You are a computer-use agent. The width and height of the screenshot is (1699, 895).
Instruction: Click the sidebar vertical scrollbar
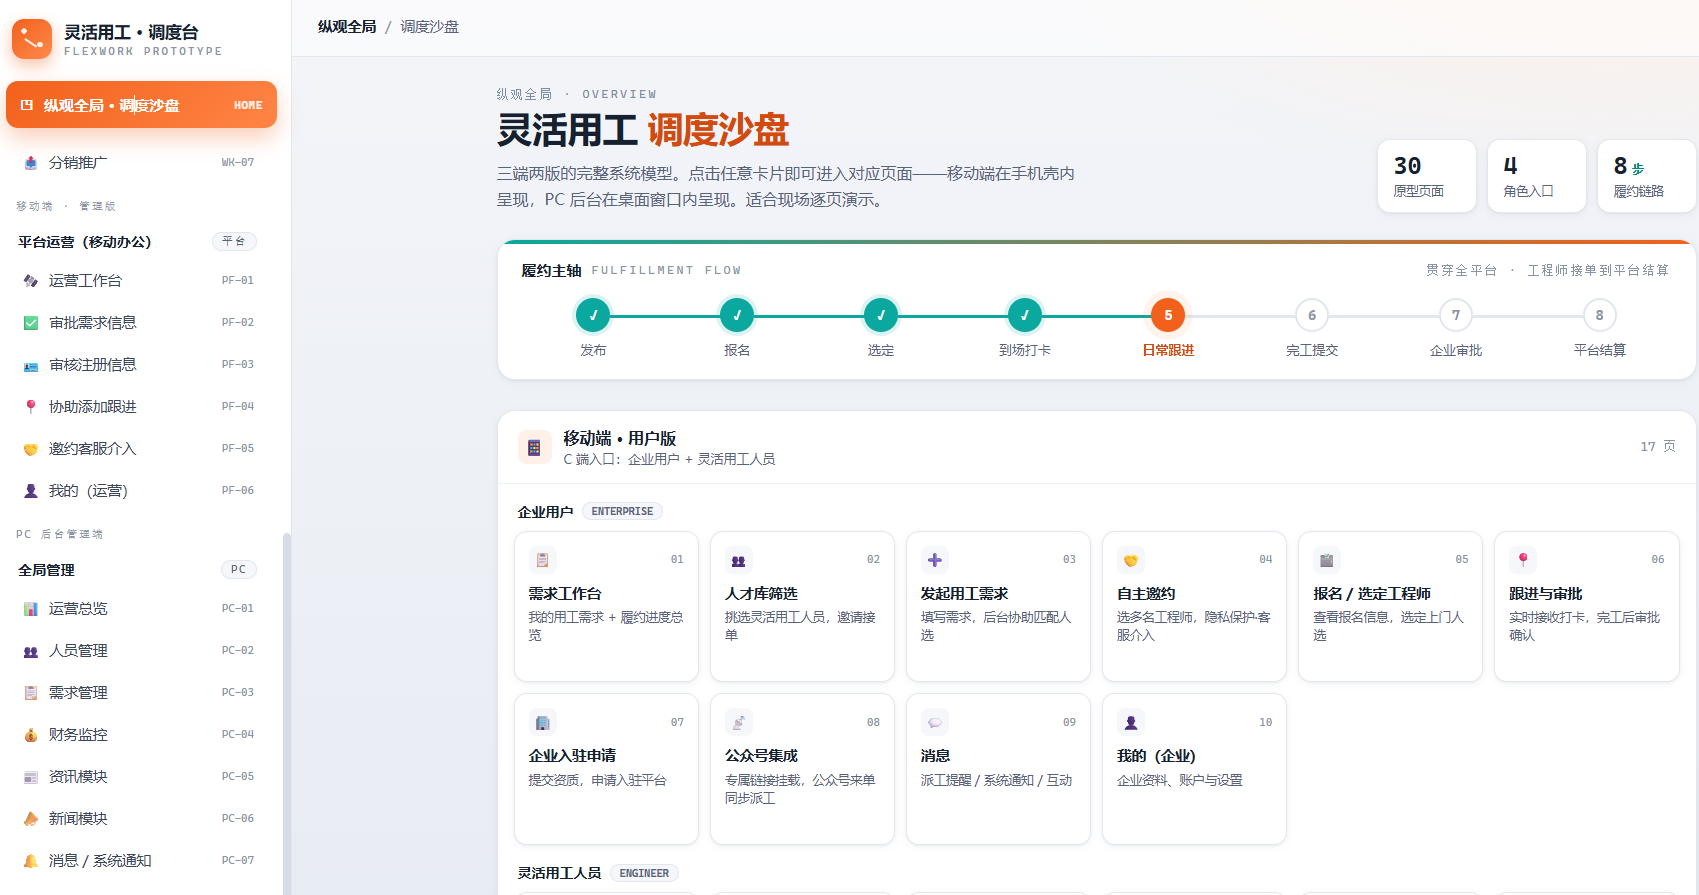click(x=287, y=712)
